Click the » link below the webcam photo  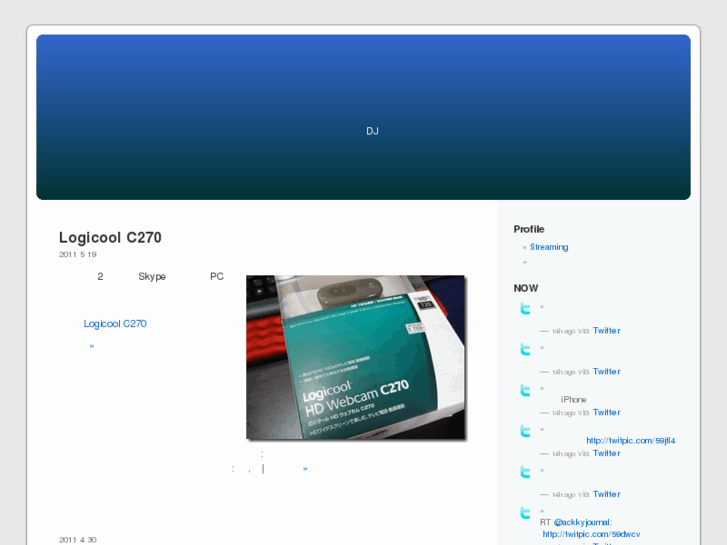pyautogui.click(x=305, y=469)
